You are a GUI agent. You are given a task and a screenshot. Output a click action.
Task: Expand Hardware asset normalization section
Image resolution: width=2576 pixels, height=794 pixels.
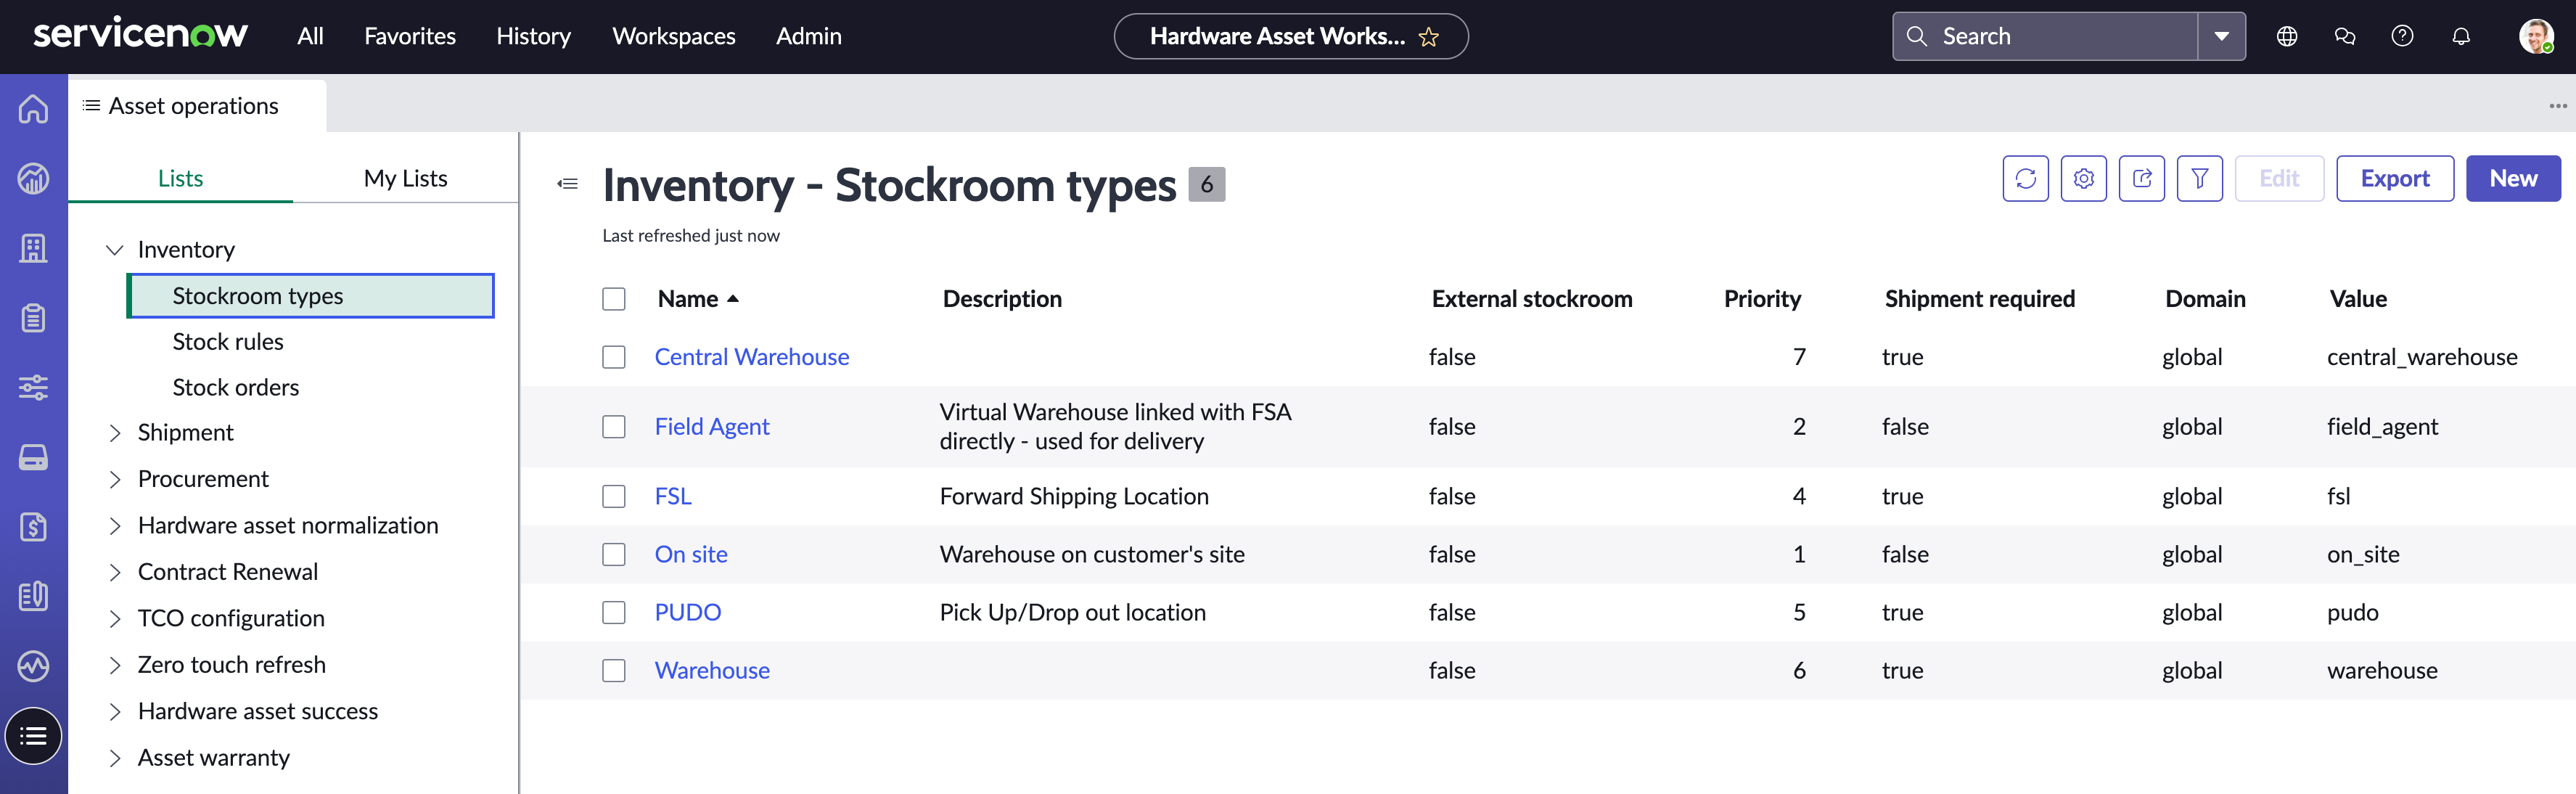(x=115, y=526)
